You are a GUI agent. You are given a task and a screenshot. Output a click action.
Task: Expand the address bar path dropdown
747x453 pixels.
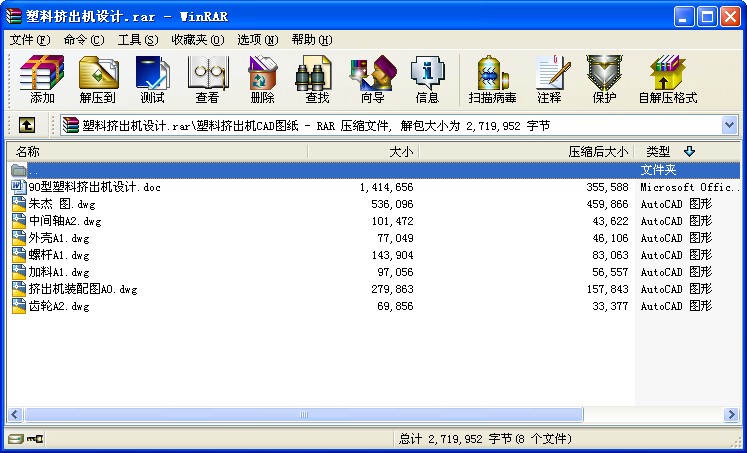tap(729, 125)
